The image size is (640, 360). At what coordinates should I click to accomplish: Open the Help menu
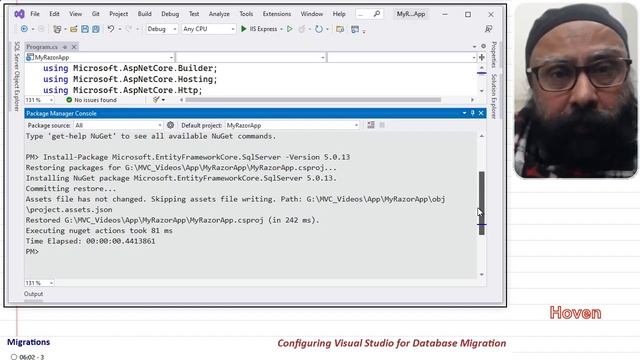(339, 14)
